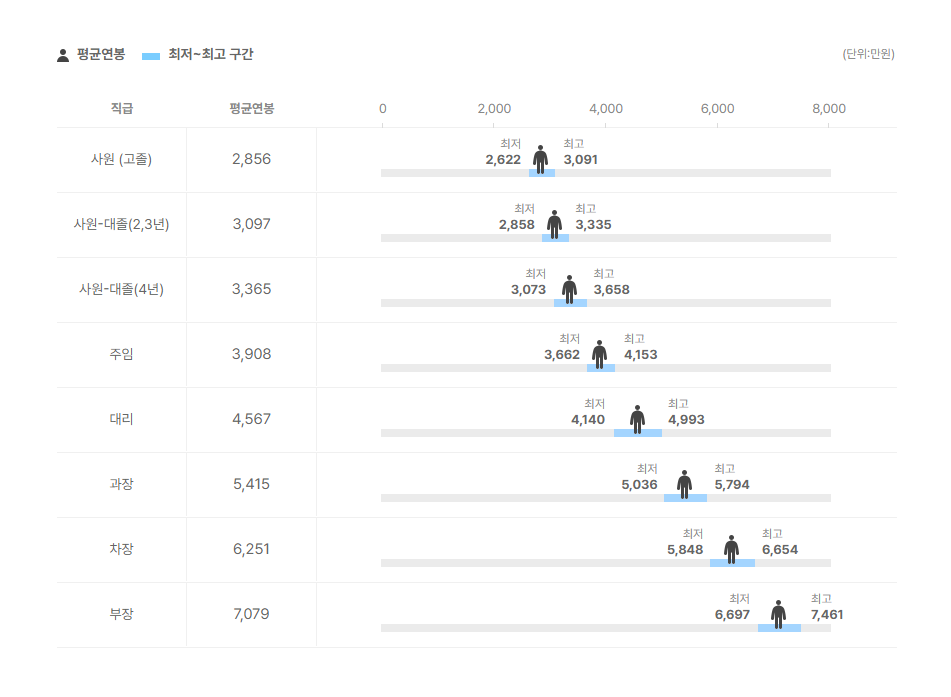951x697 pixels.
Task: Click the 평균연봉 column header
Action: click(251, 109)
